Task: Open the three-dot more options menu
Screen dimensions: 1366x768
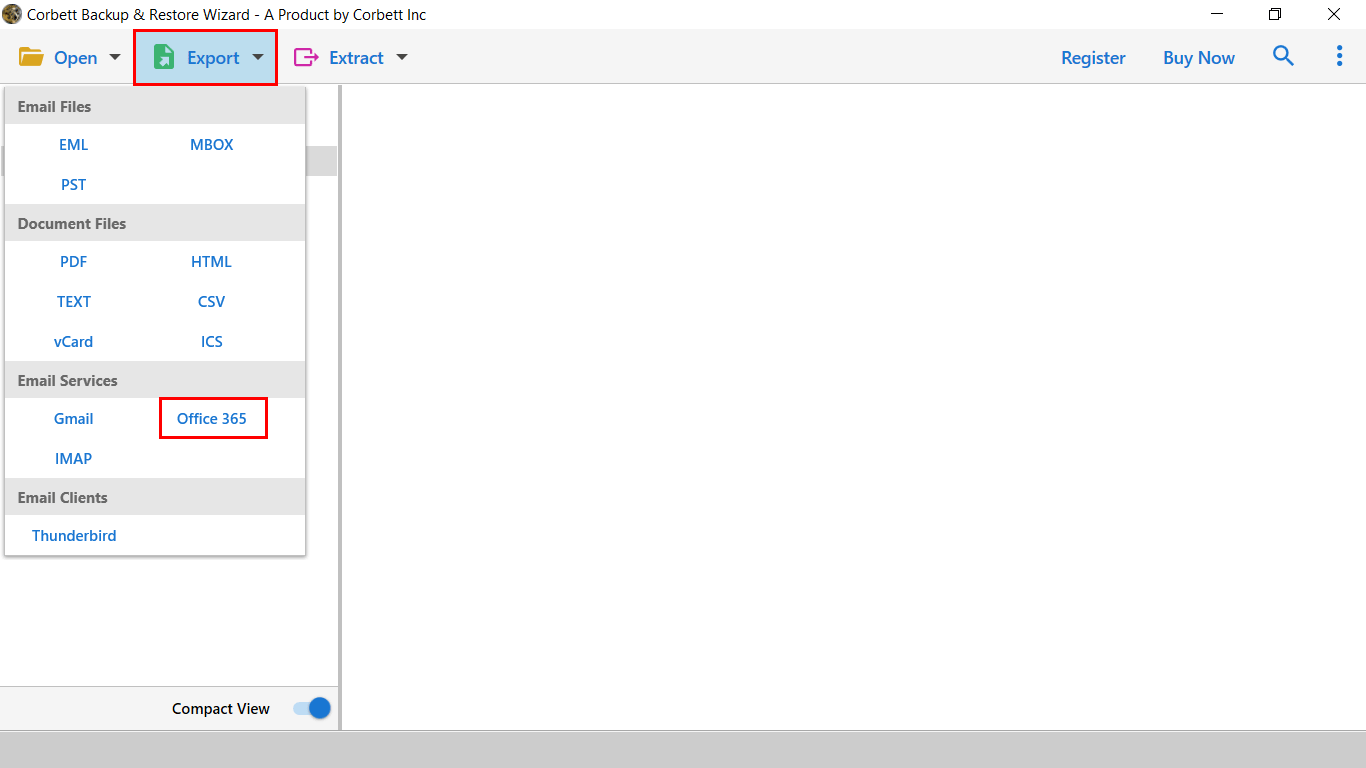Action: pos(1339,56)
